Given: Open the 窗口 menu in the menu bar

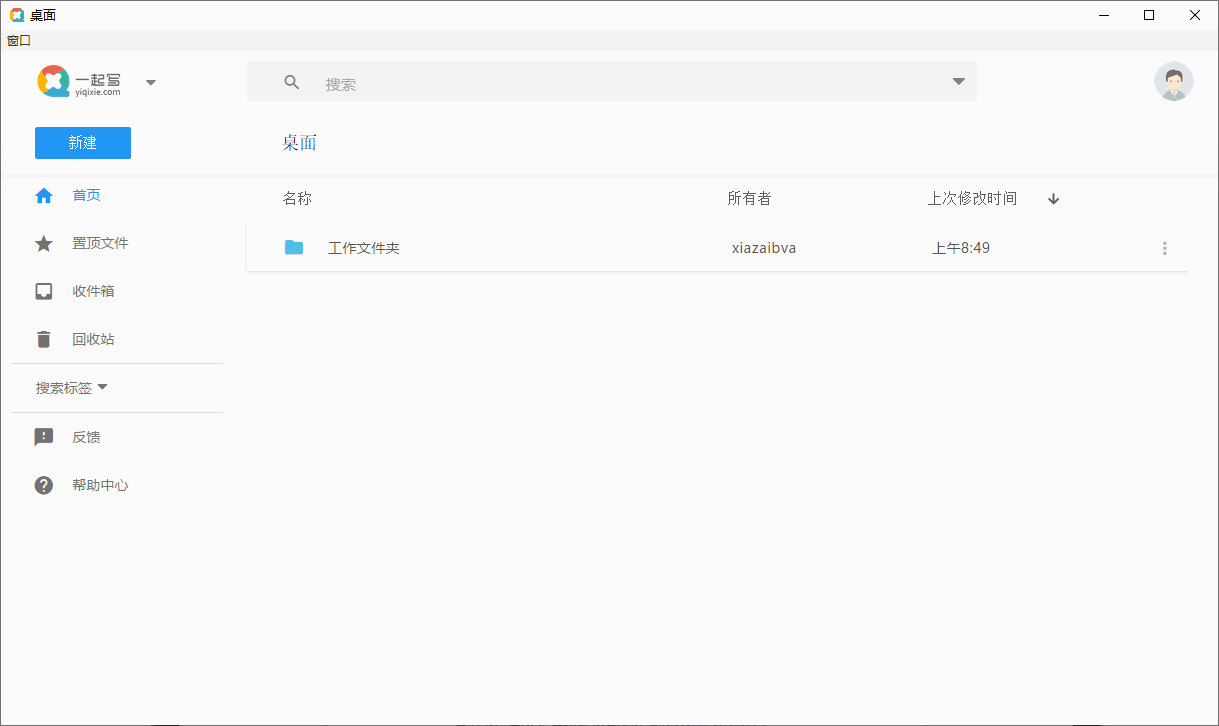Looking at the screenshot, I should click(x=19, y=41).
